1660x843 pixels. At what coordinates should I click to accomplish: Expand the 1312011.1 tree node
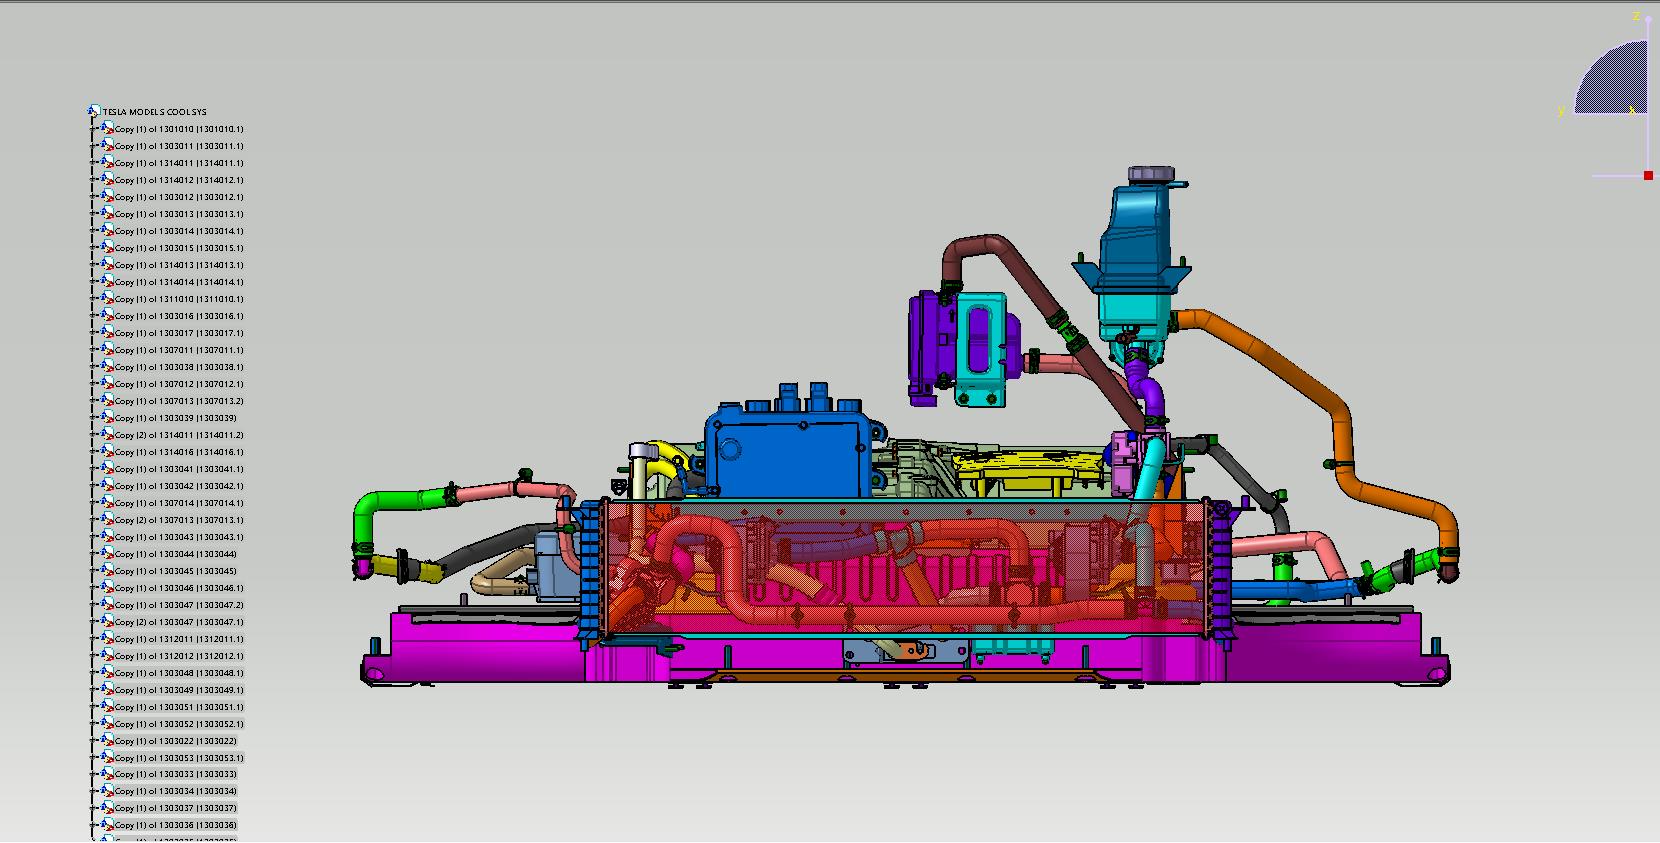94,639
